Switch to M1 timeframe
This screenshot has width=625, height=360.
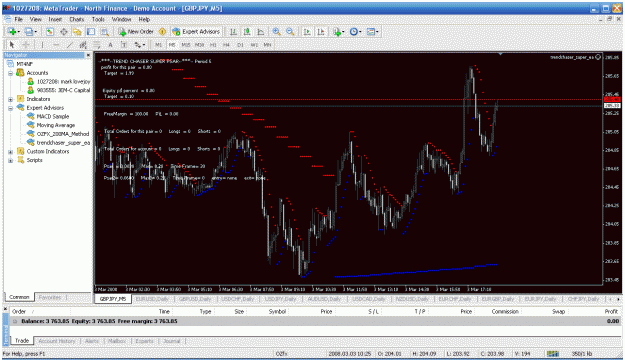pos(159,45)
